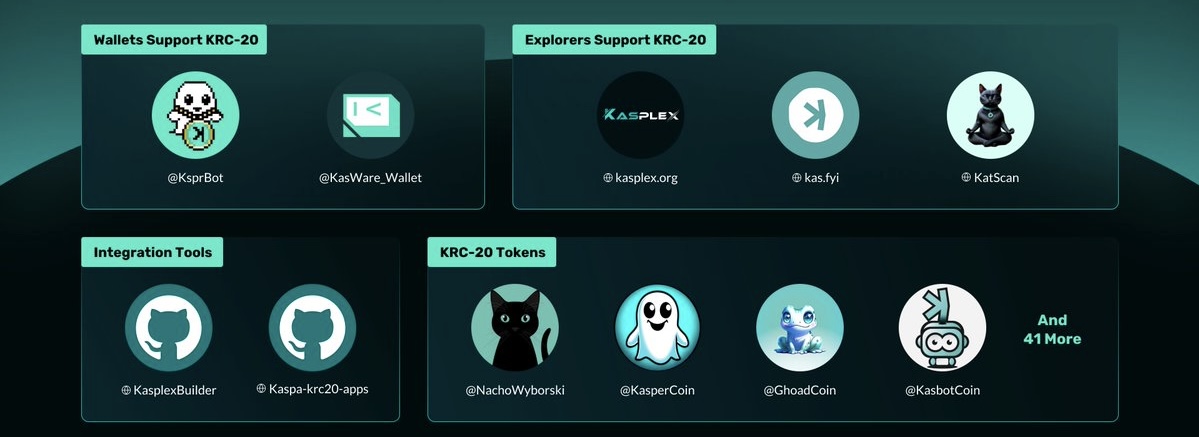The image size is (1199, 437).
Task: Select the "KRC-20 Tokens" header tag
Action: tap(492, 252)
